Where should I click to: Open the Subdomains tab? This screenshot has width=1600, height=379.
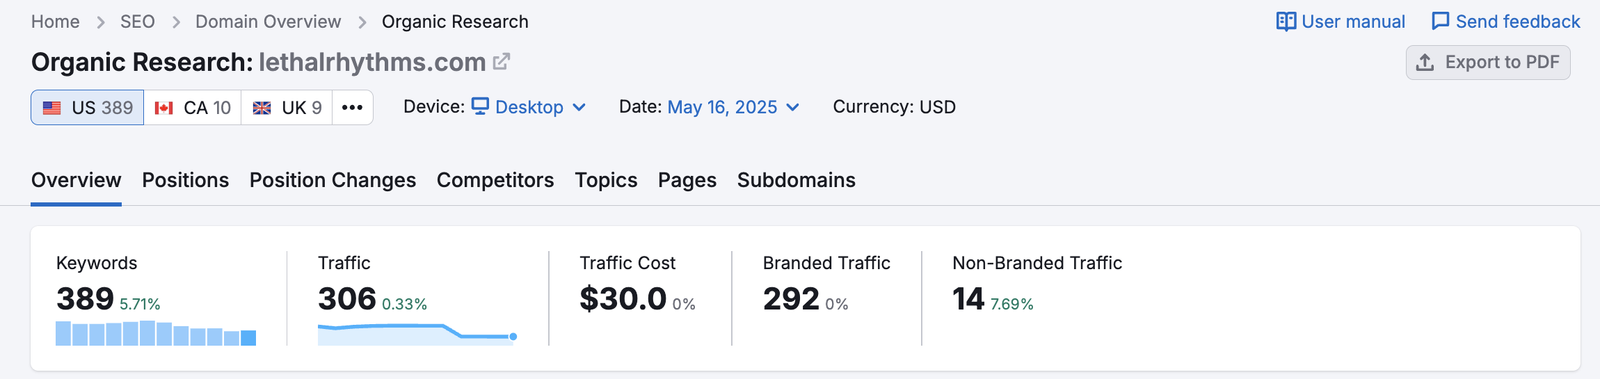796,180
